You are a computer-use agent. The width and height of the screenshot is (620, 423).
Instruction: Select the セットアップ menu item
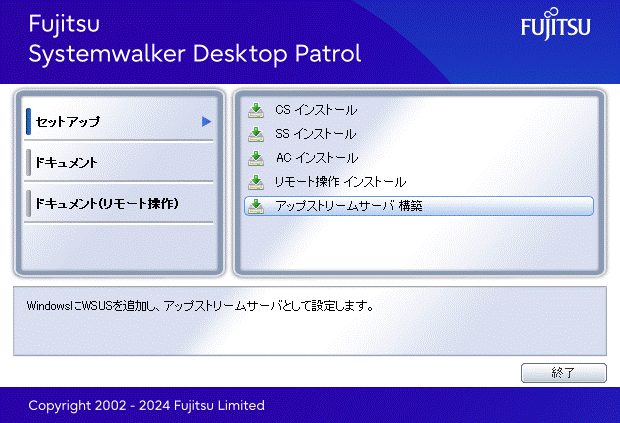[119, 121]
